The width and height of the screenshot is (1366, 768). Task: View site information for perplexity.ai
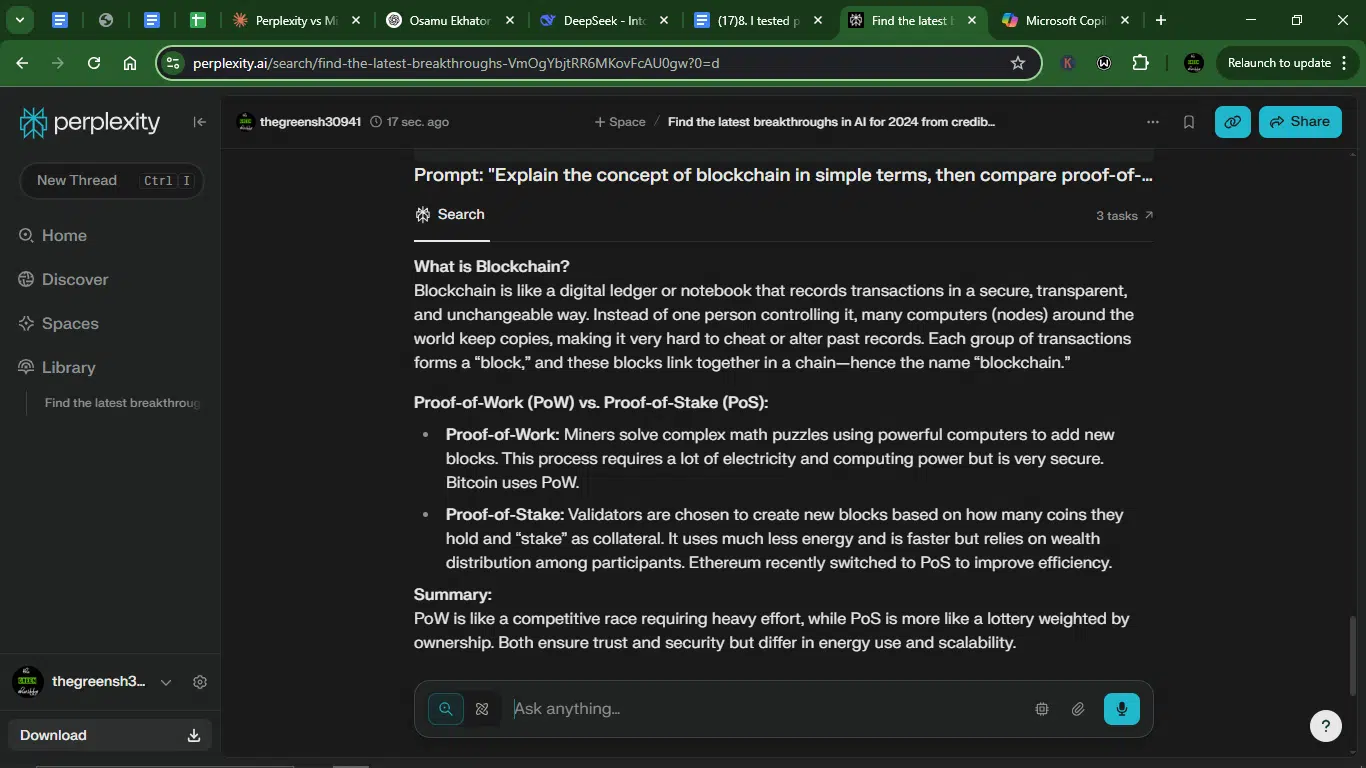173,63
